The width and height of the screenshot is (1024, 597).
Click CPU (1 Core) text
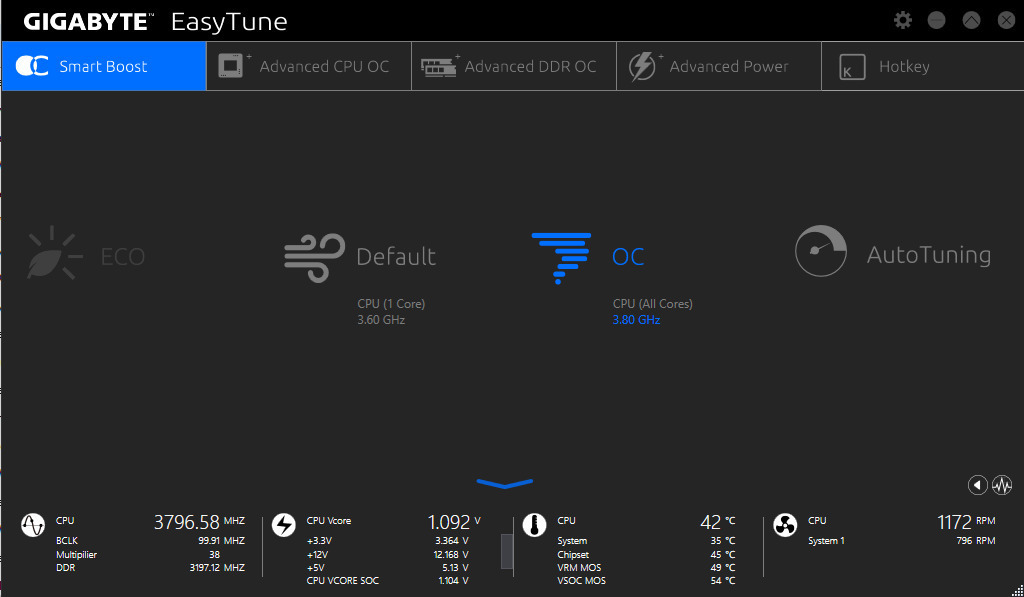coord(391,304)
